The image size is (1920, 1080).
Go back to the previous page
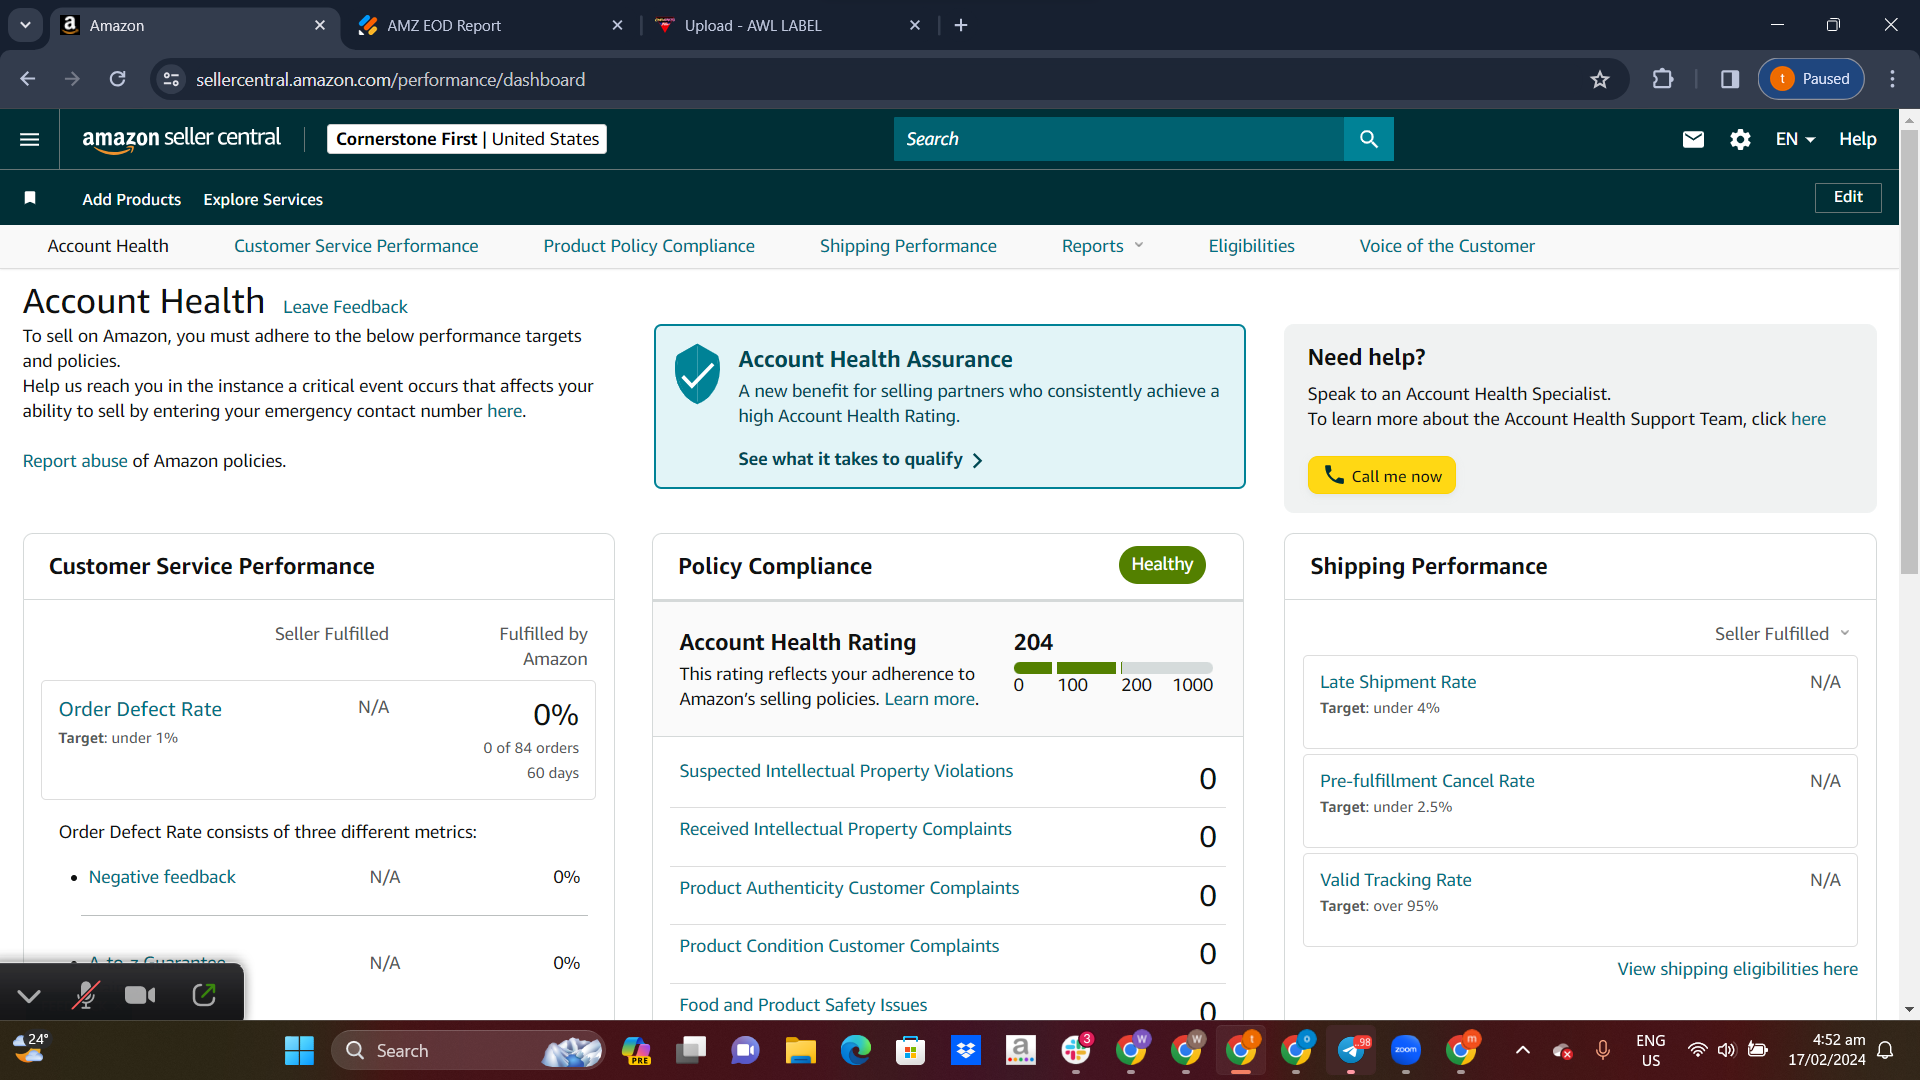pos(28,79)
